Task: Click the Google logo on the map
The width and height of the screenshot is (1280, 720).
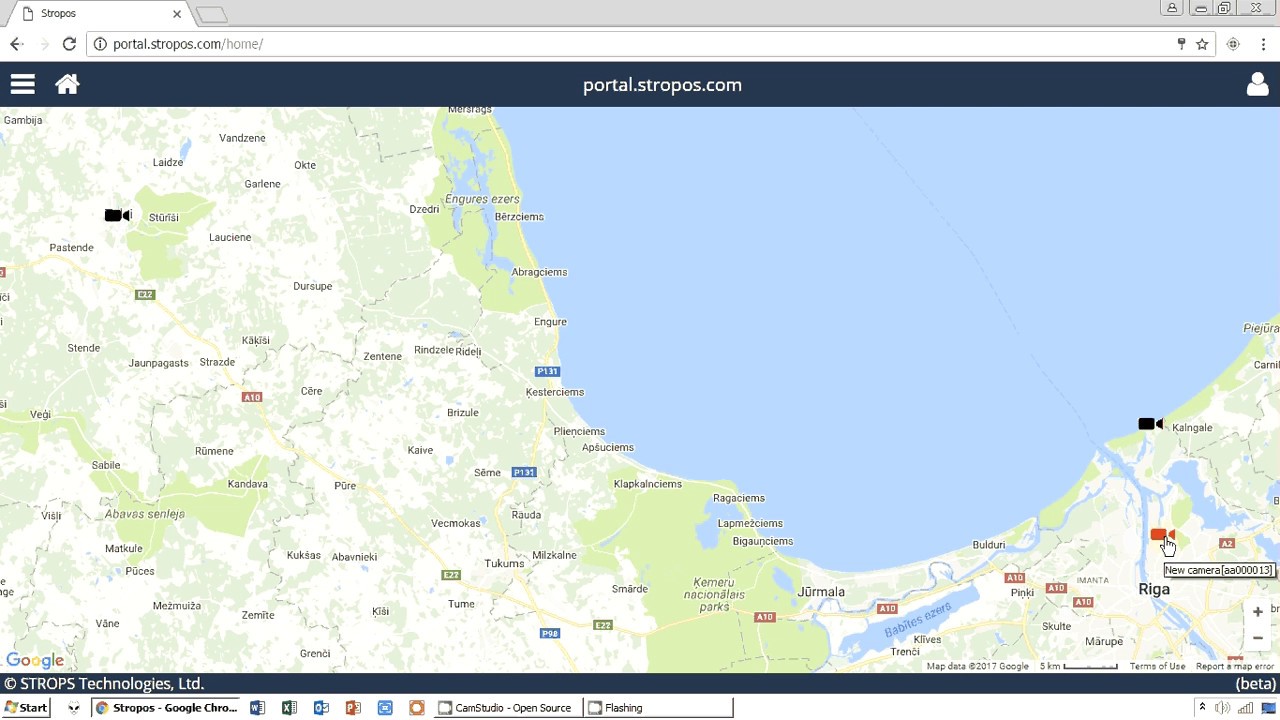Action: [x=35, y=661]
